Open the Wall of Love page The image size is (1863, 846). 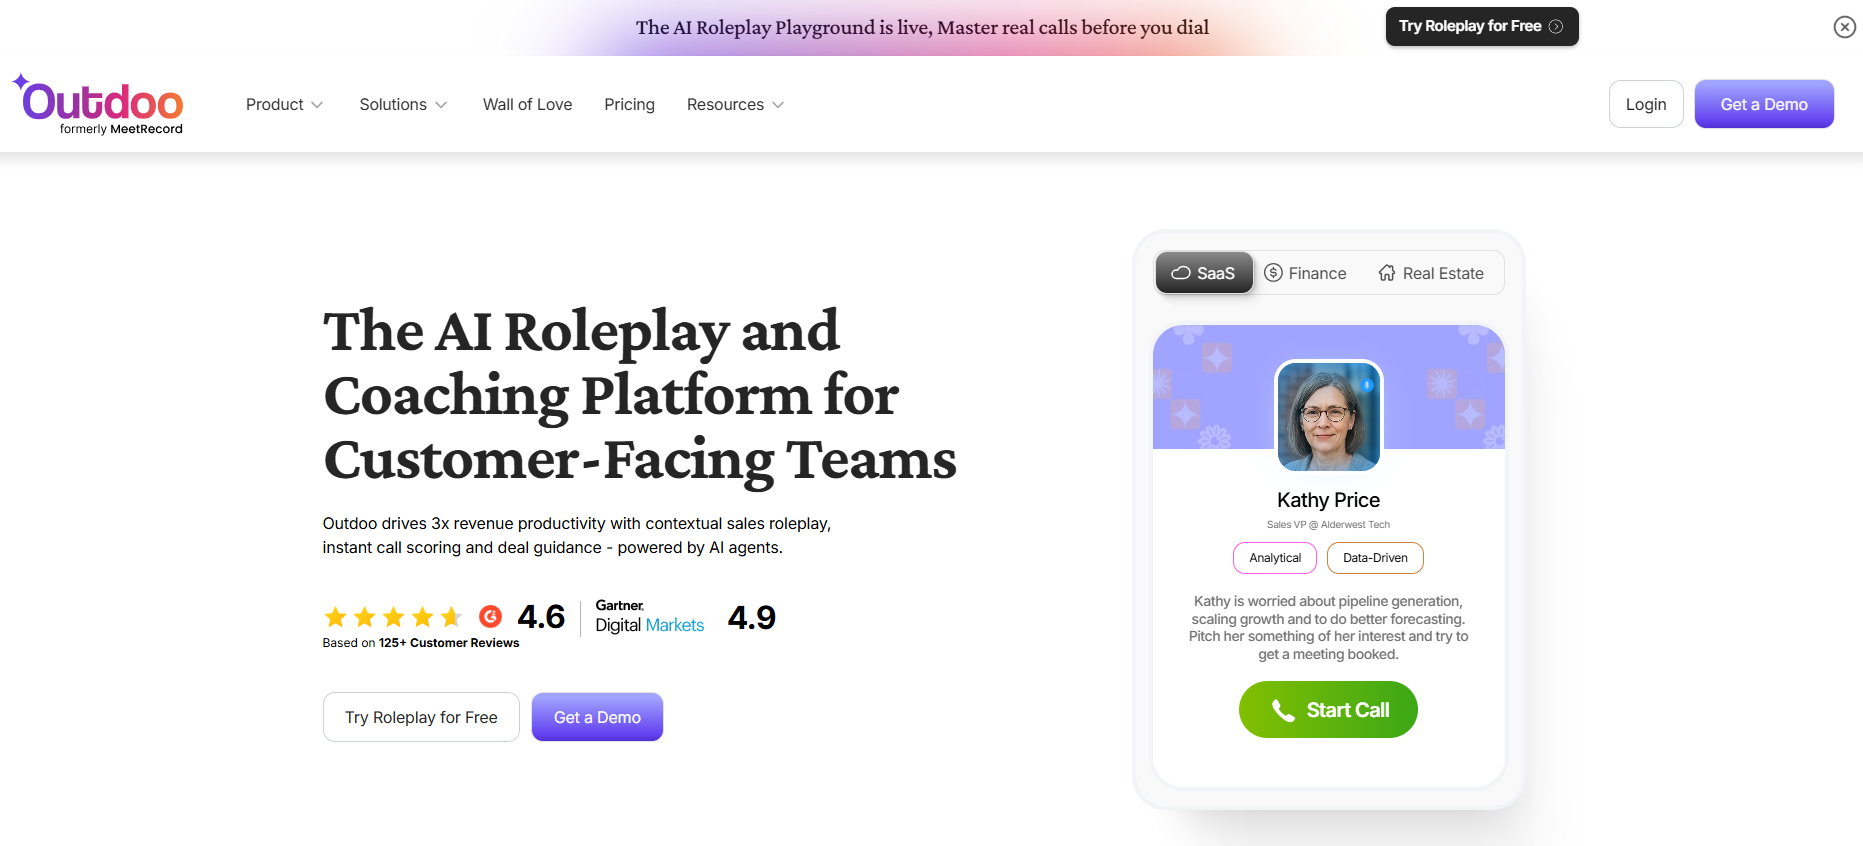pos(527,105)
